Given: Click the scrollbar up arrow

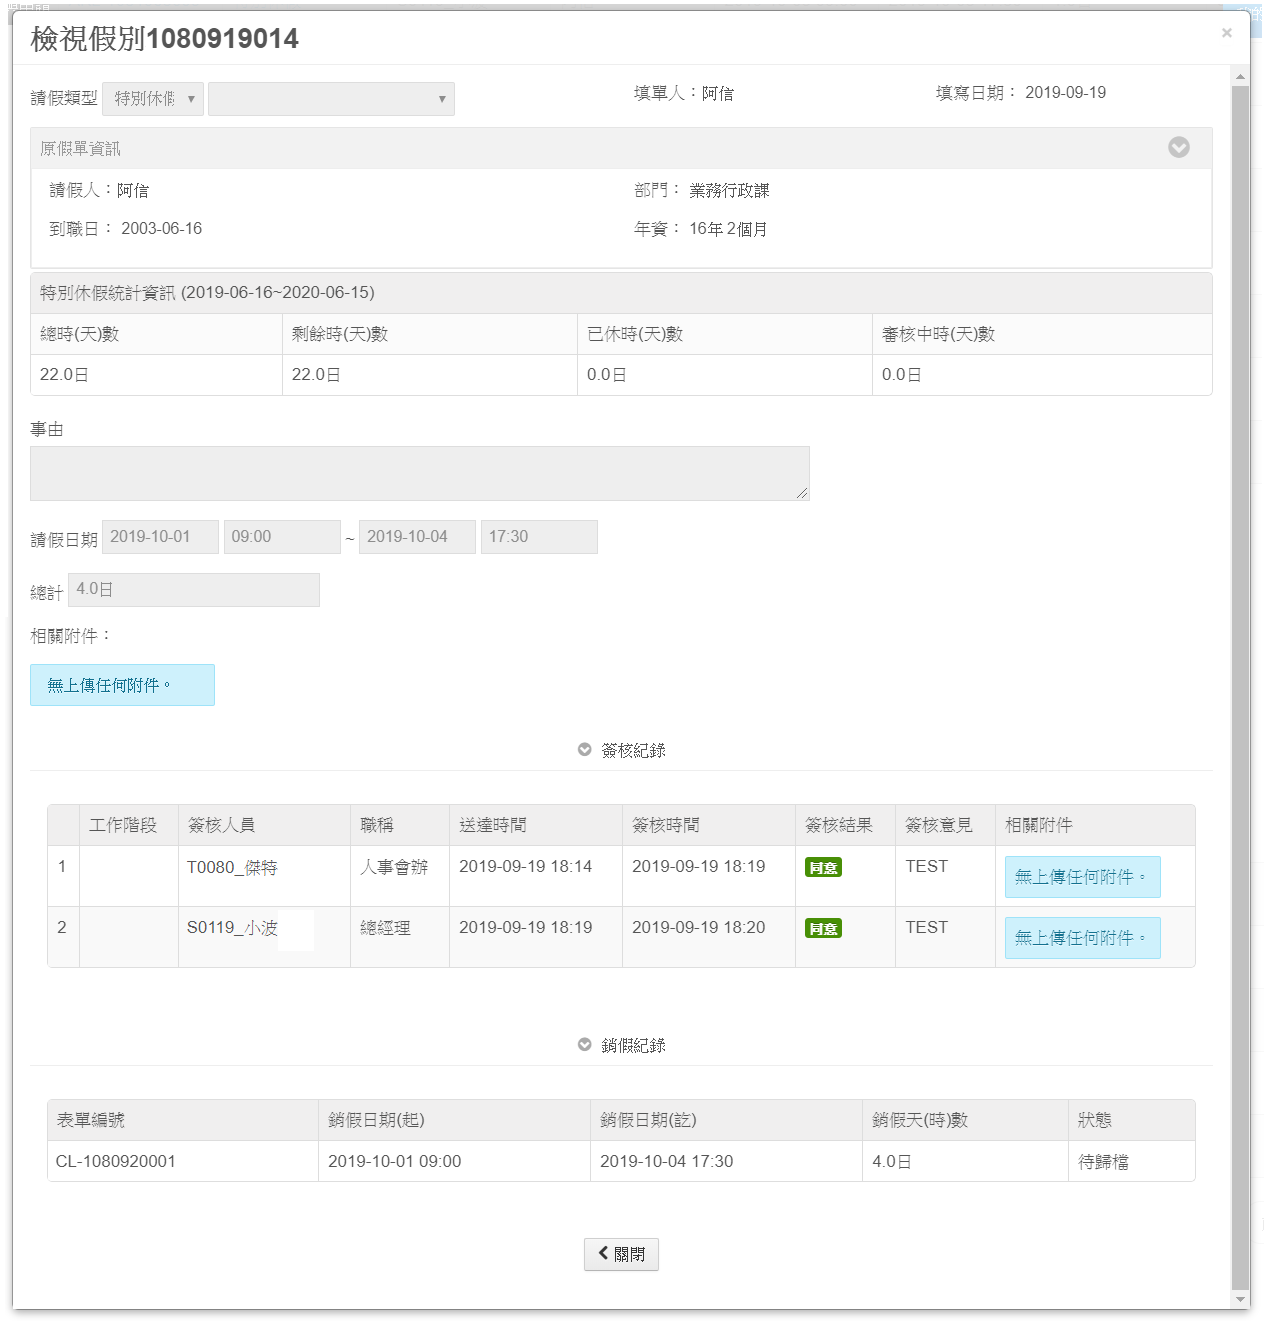Looking at the screenshot, I should click(x=1241, y=77).
